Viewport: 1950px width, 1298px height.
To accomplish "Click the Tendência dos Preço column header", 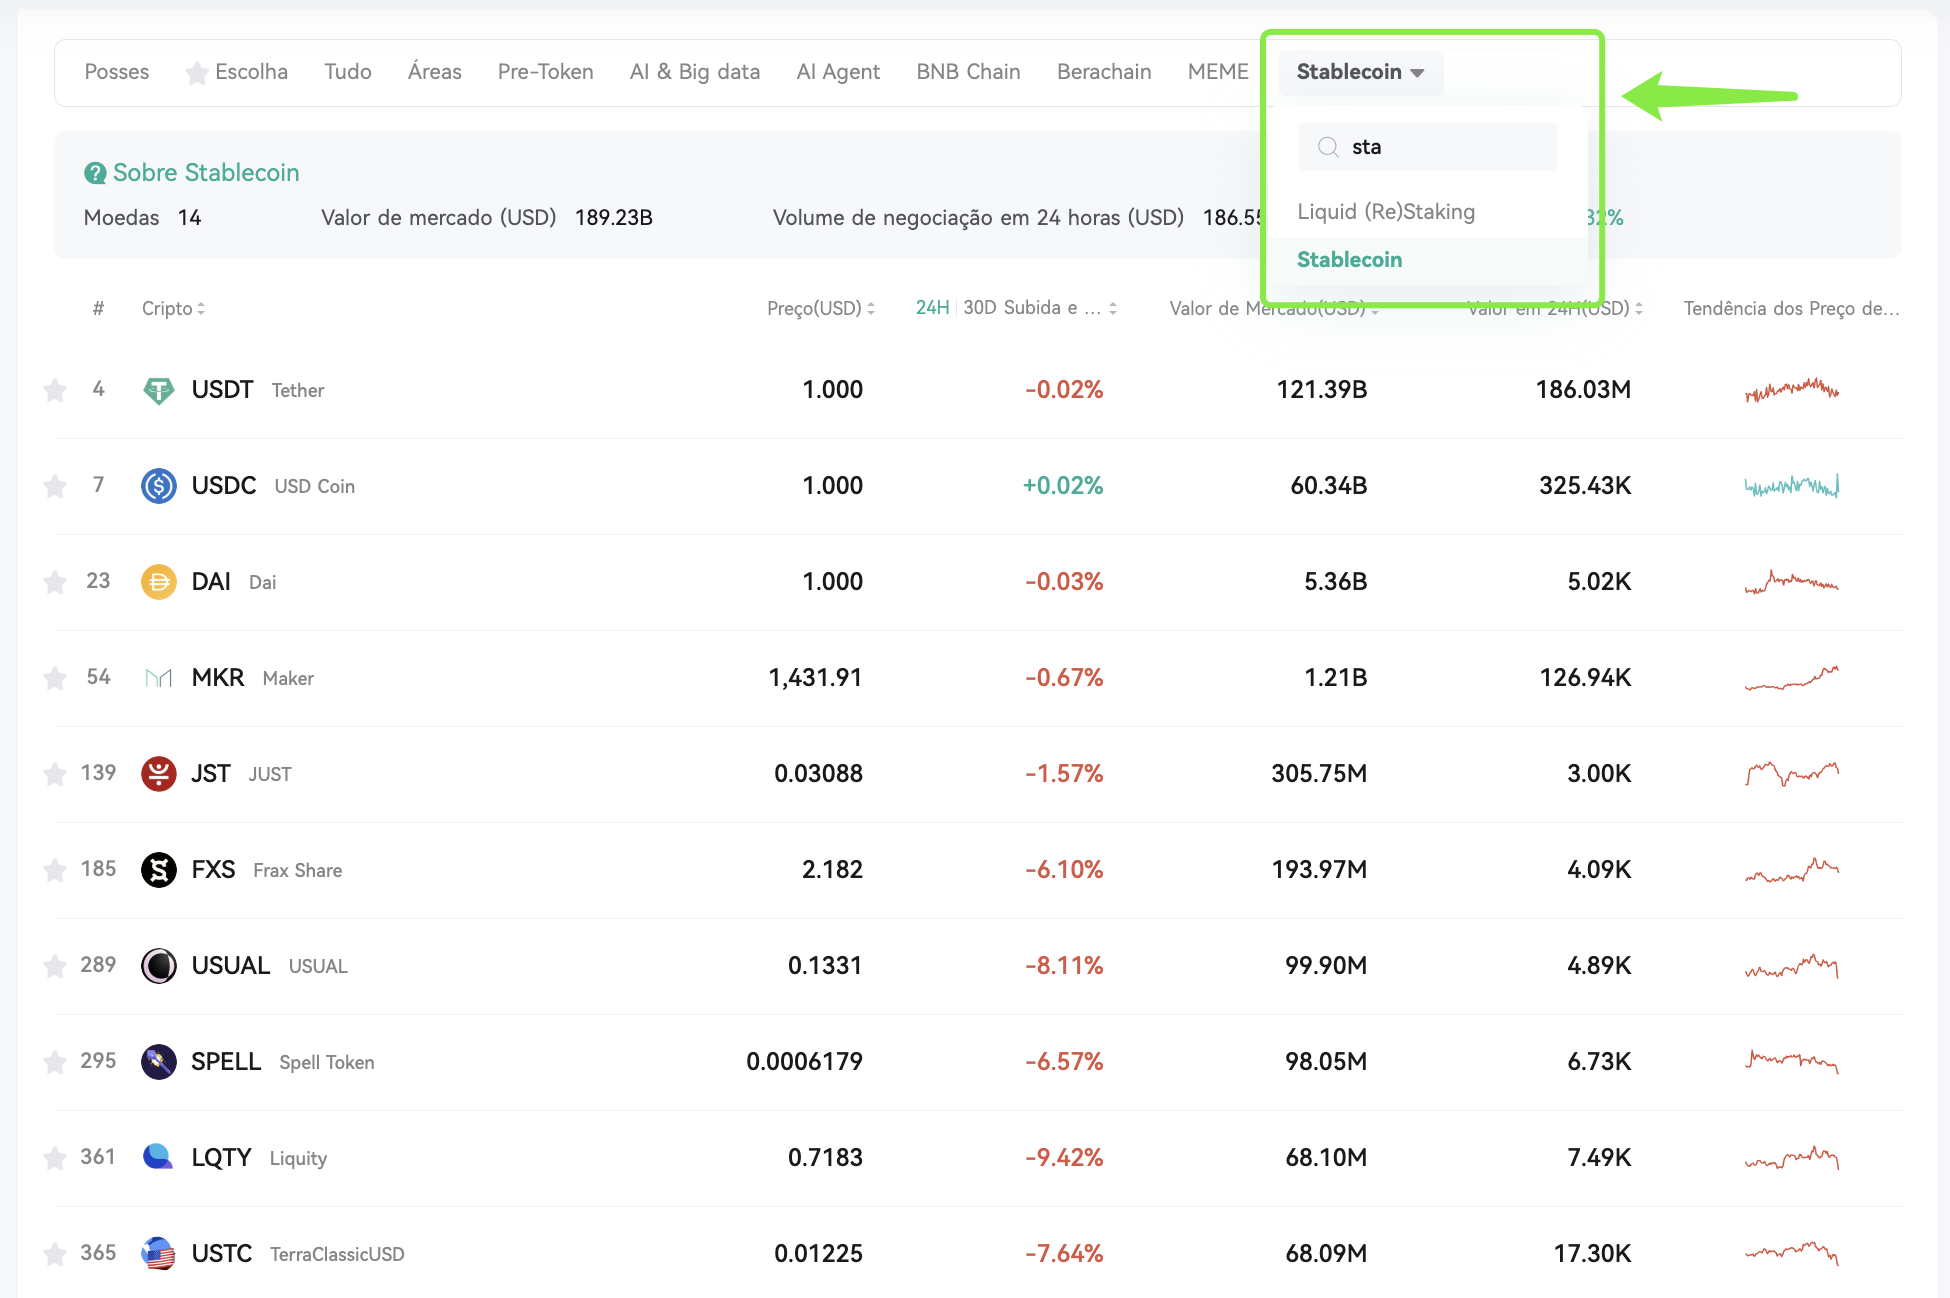I will (1791, 309).
